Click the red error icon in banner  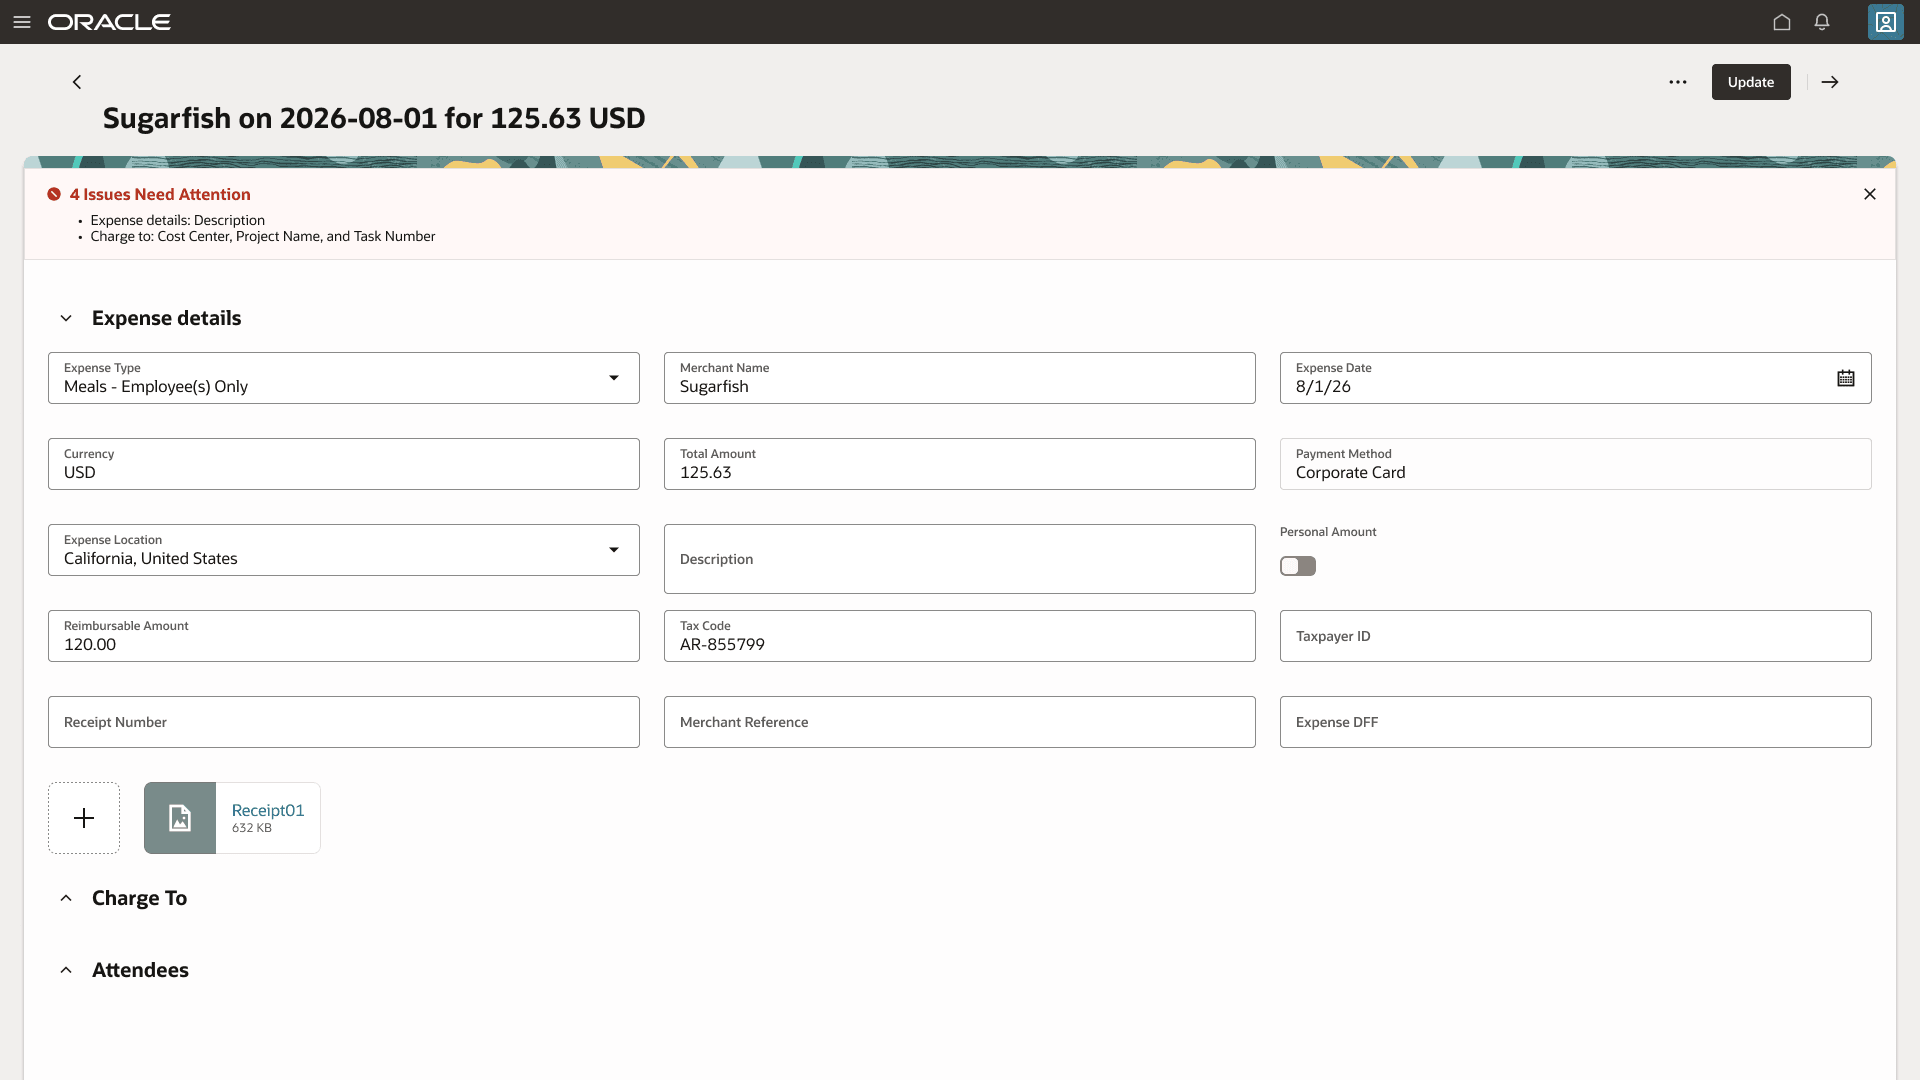point(54,194)
